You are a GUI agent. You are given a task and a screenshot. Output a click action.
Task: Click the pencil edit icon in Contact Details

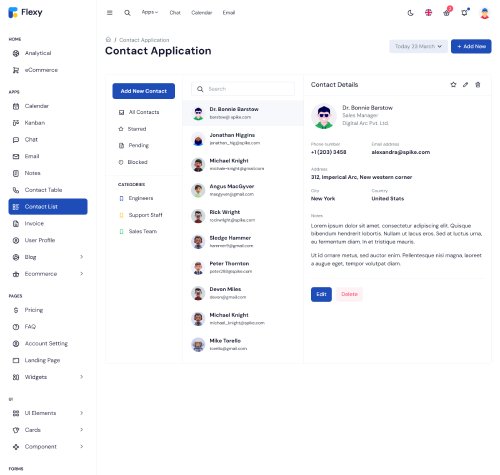[465, 85]
